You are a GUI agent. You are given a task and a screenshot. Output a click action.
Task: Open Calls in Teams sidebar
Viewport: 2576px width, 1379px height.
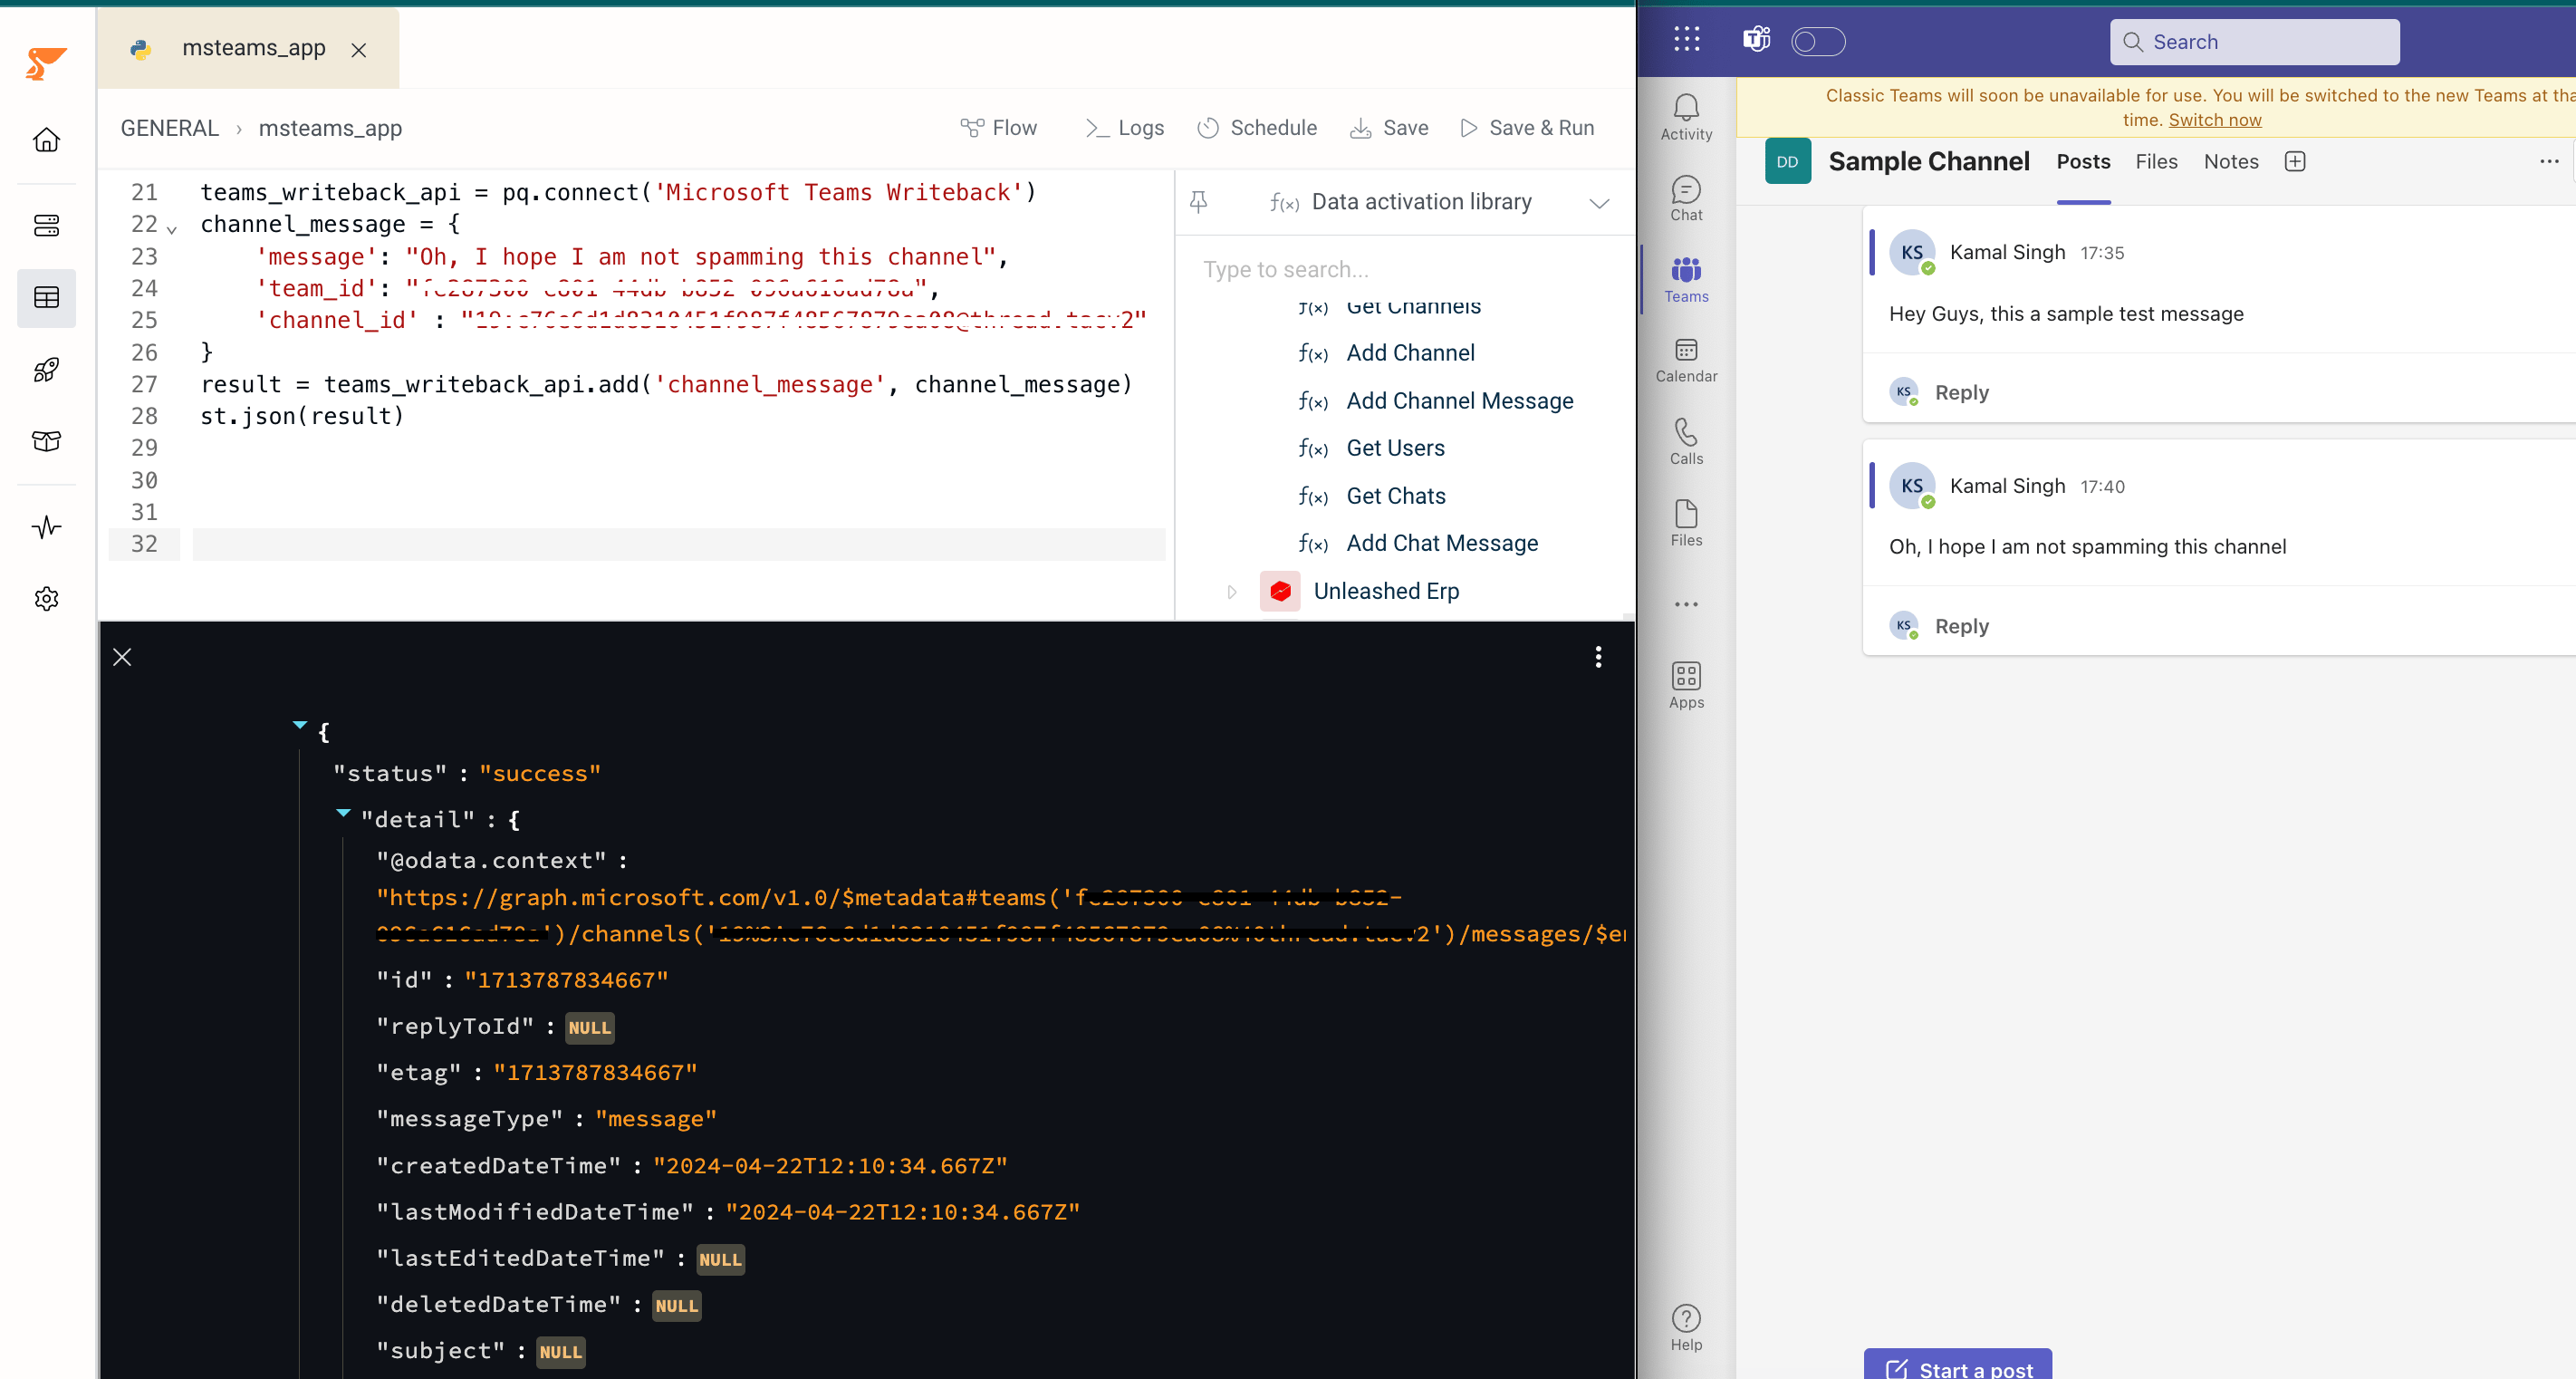coord(1686,442)
